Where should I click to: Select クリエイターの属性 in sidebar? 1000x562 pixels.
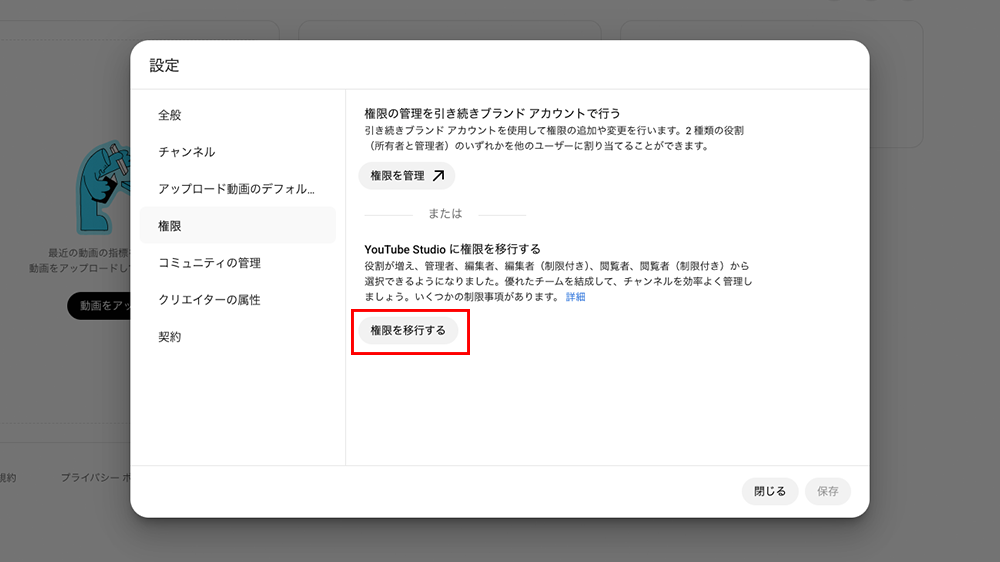[x=237, y=300]
